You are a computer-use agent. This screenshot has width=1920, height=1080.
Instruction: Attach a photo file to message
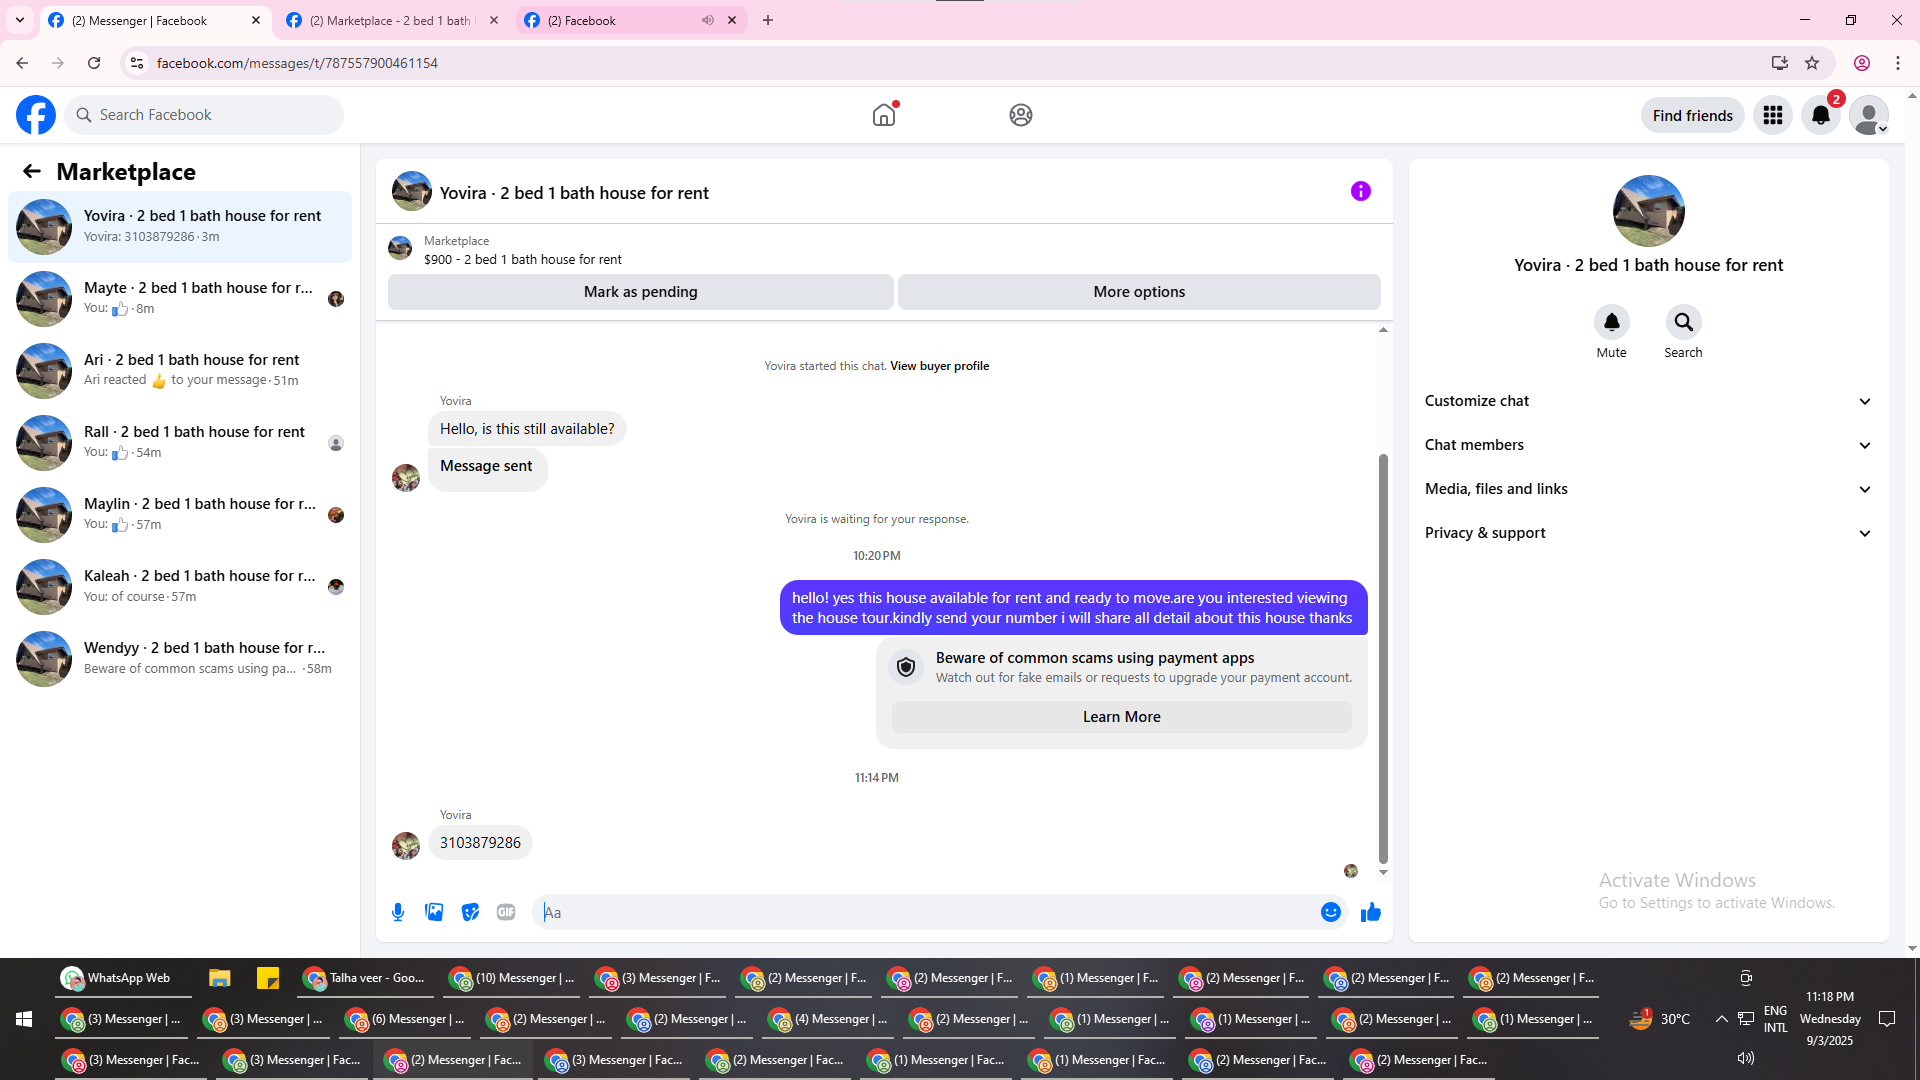[x=434, y=912]
